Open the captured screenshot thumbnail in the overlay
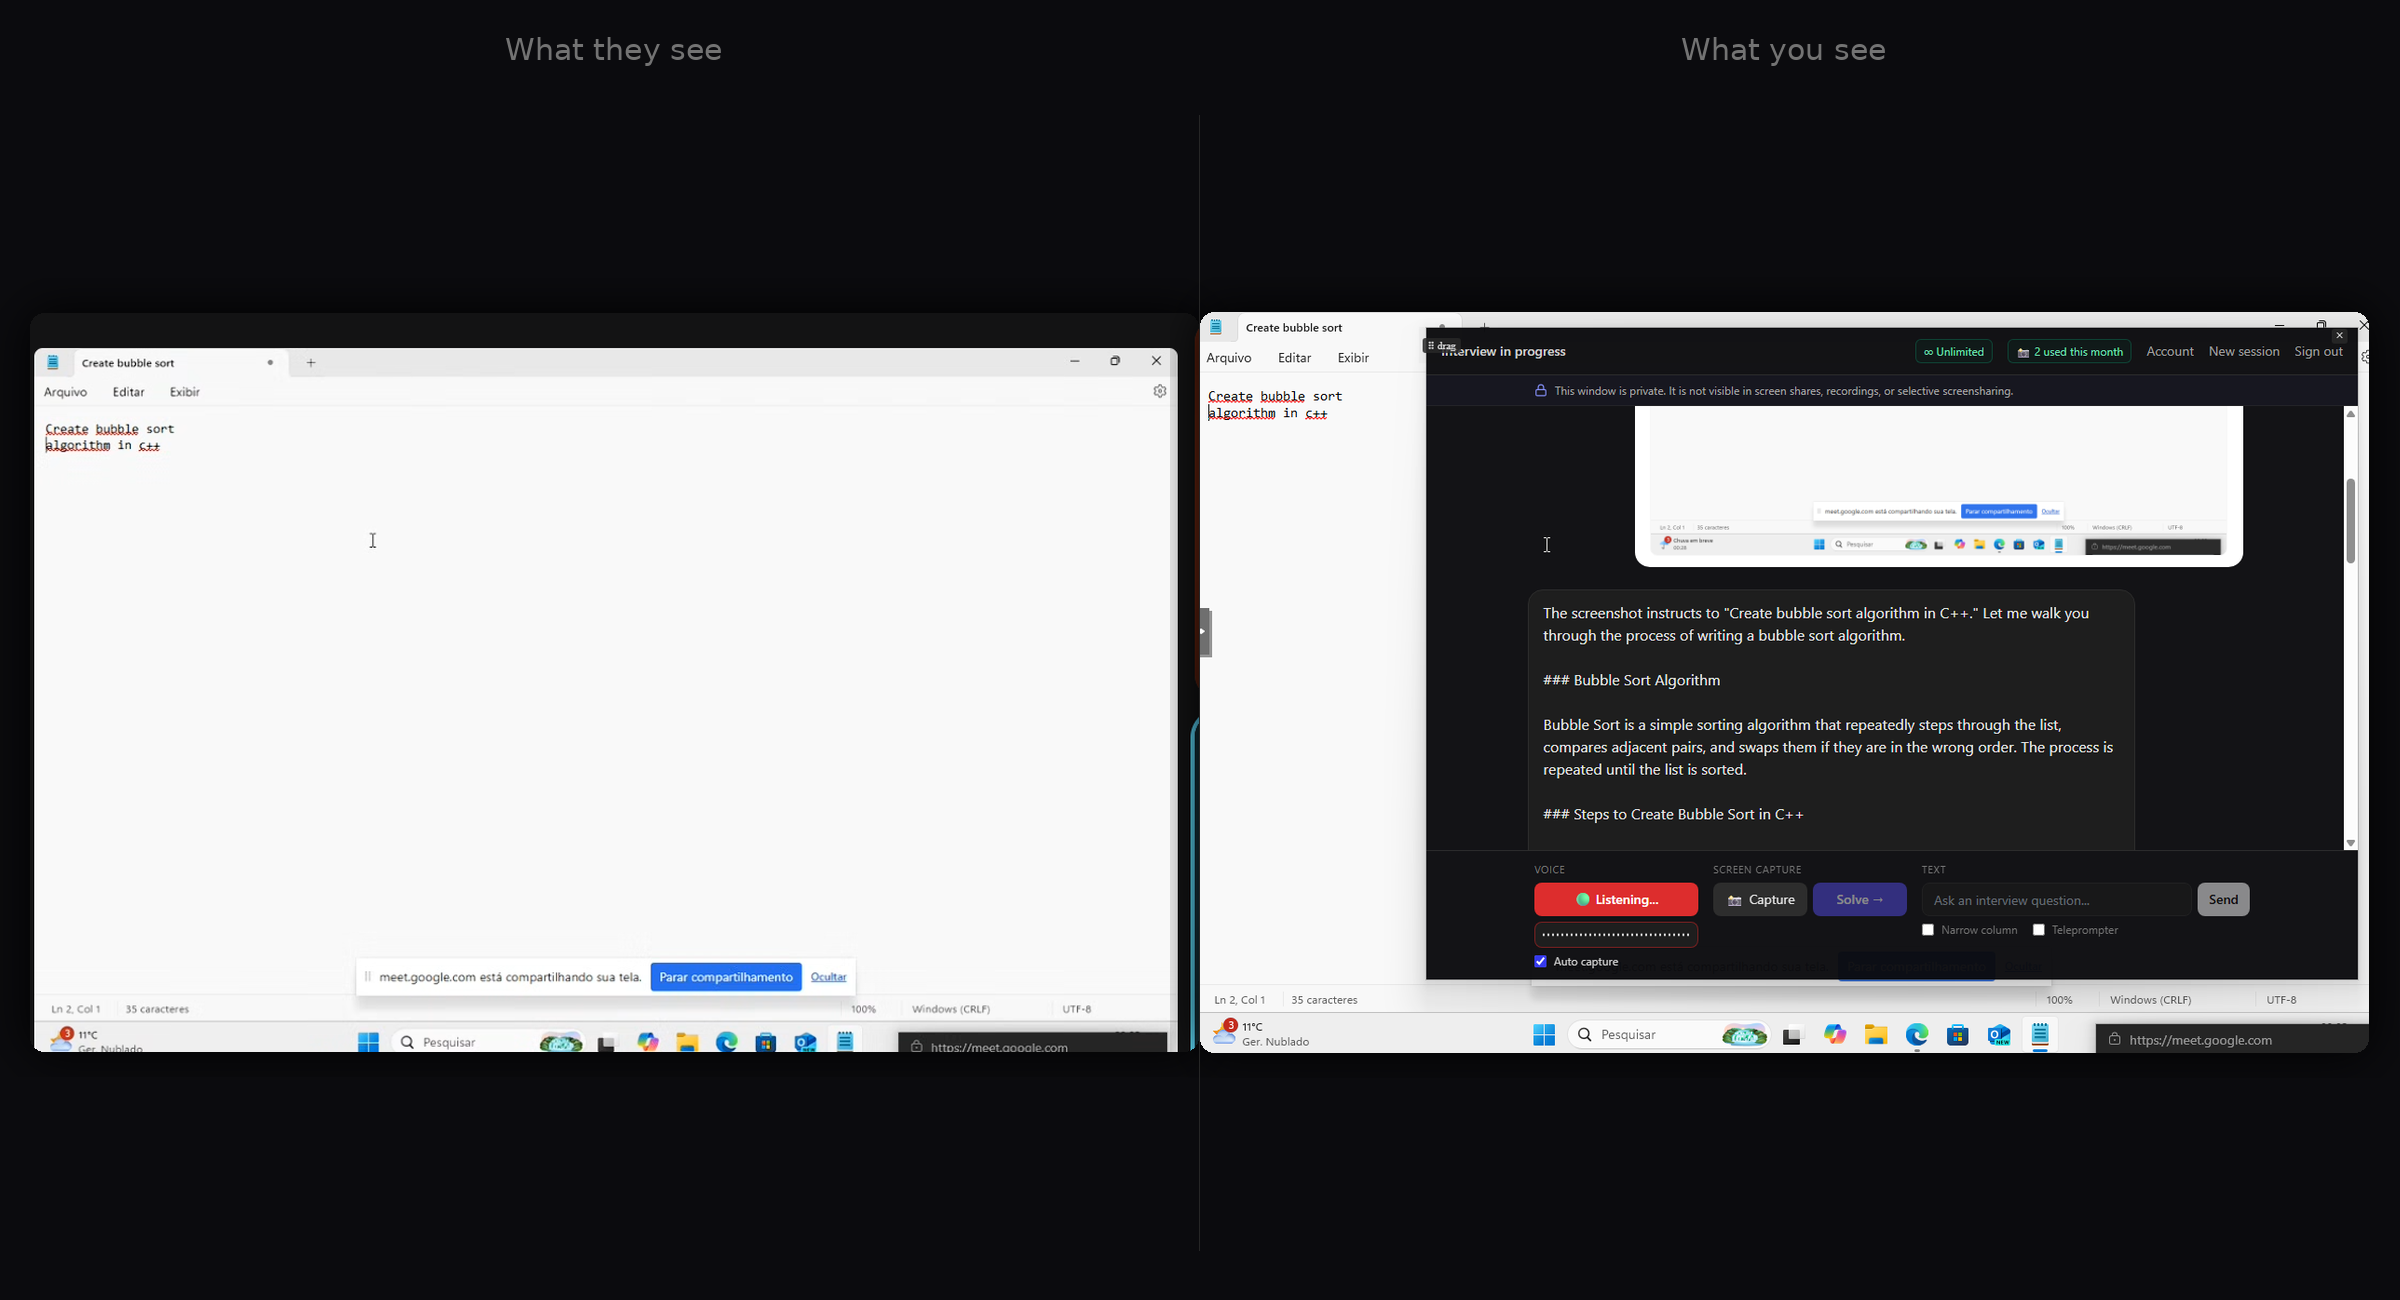Image resolution: width=2400 pixels, height=1300 pixels. point(1938,487)
